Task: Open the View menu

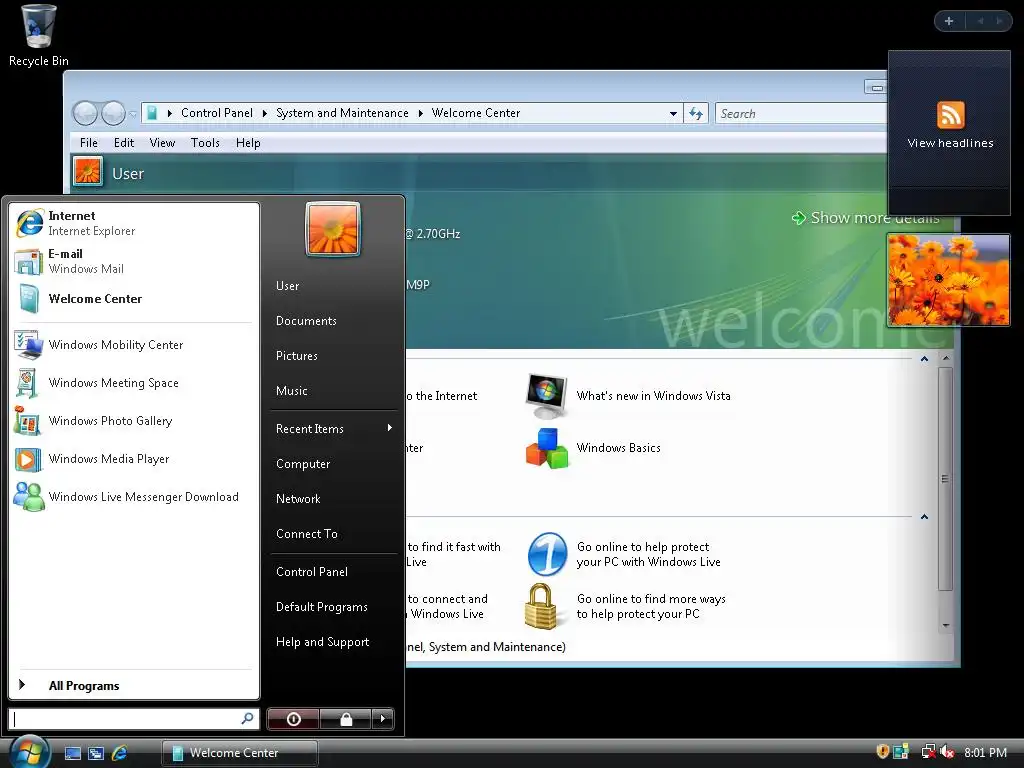Action: click(162, 143)
